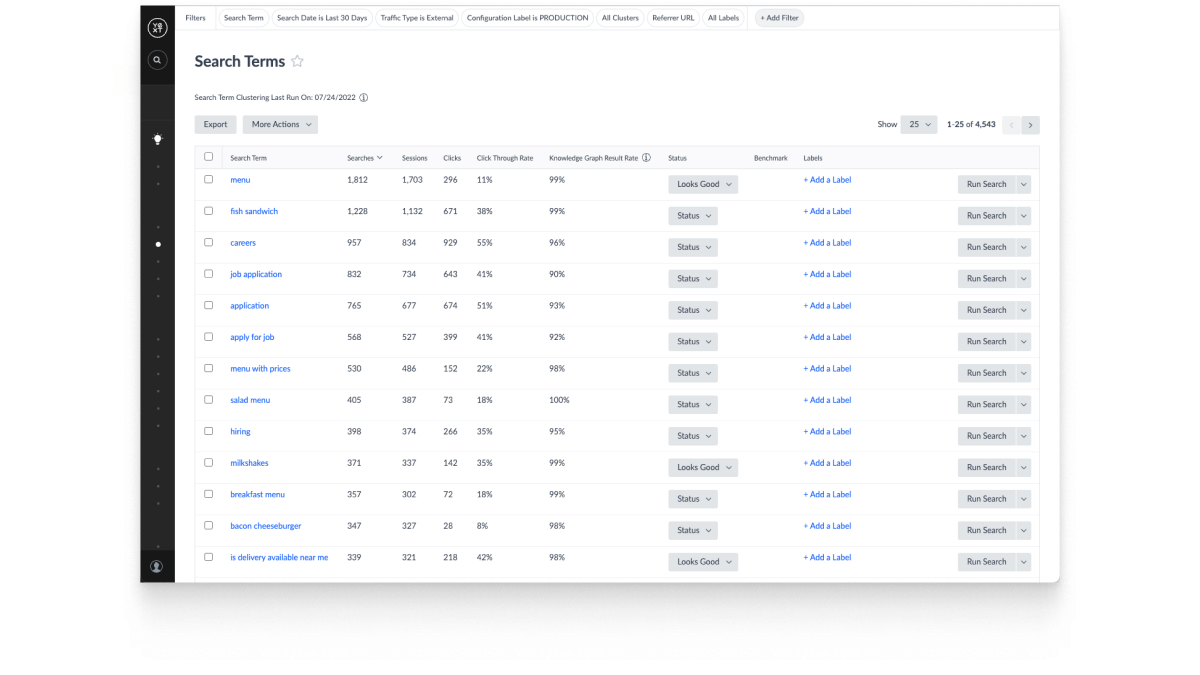Screen dimensions: 1200x675
Task: Toggle the select-all checkbox in table header
Action: point(209,157)
